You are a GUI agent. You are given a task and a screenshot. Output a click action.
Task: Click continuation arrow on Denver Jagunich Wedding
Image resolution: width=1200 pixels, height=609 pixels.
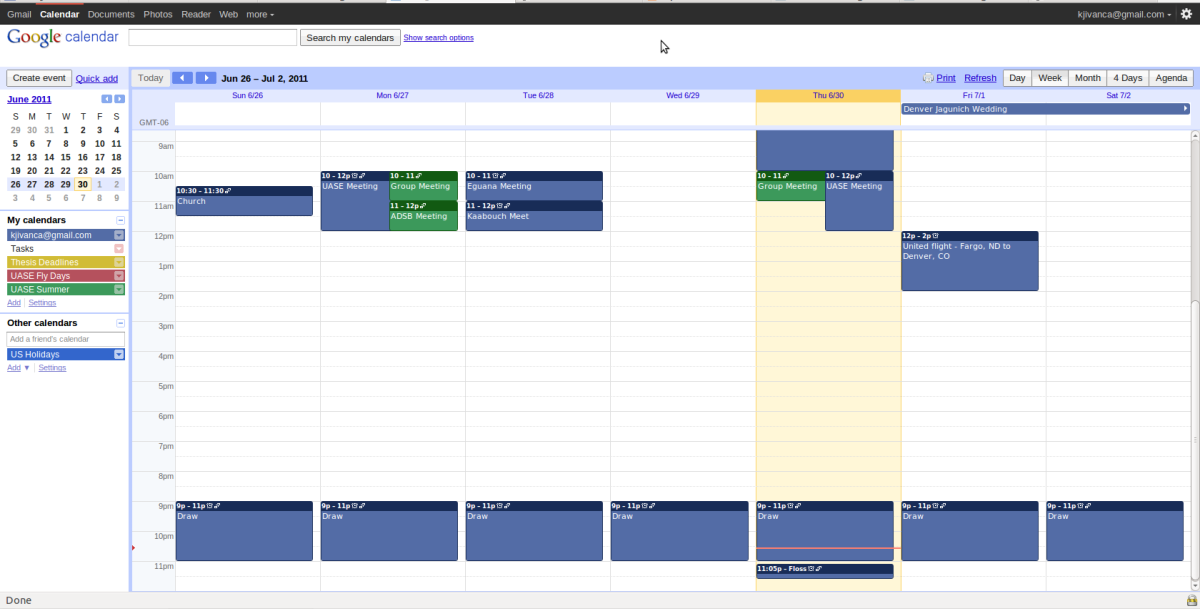pyautogui.click(x=1185, y=109)
